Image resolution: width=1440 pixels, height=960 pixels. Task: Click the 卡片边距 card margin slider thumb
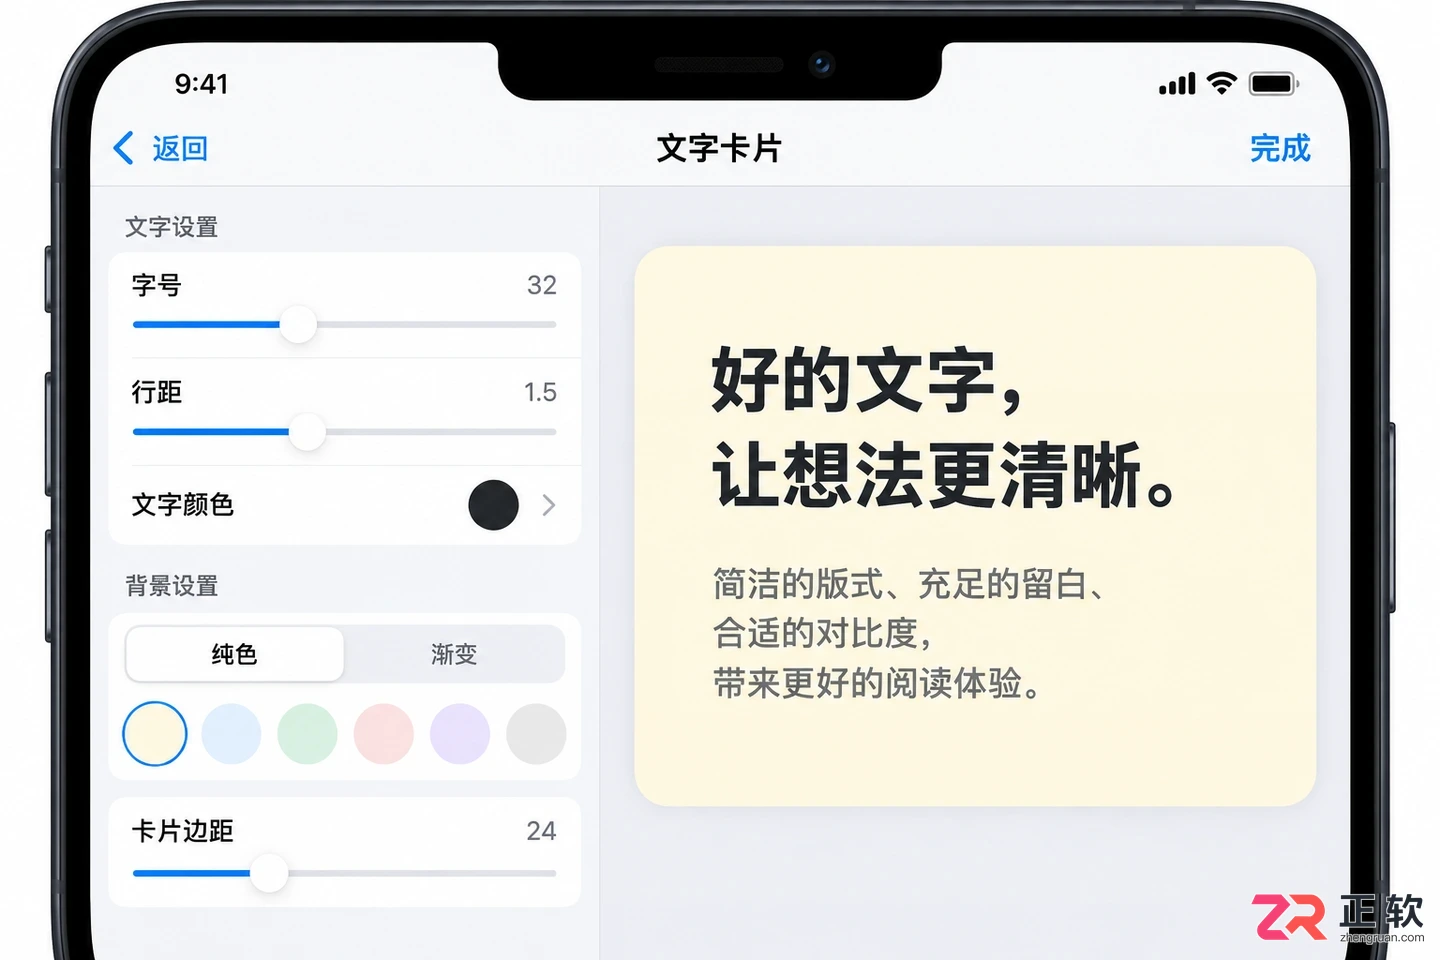[x=269, y=873]
